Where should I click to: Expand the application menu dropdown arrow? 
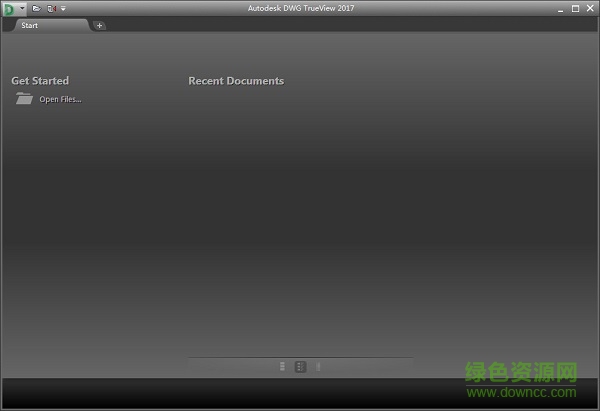pos(22,8)
